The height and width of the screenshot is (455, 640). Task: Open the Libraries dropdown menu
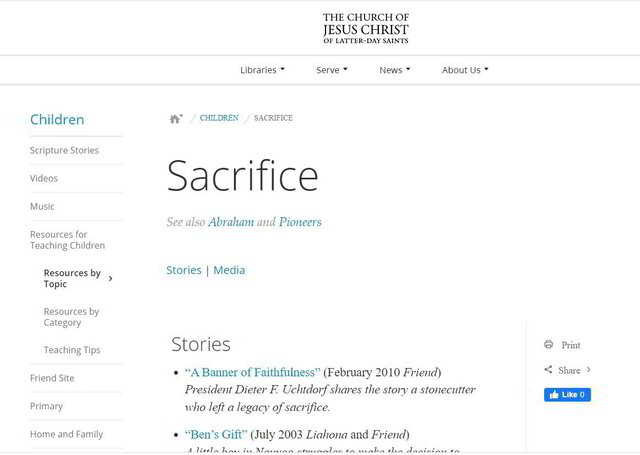tap(262, 70)
